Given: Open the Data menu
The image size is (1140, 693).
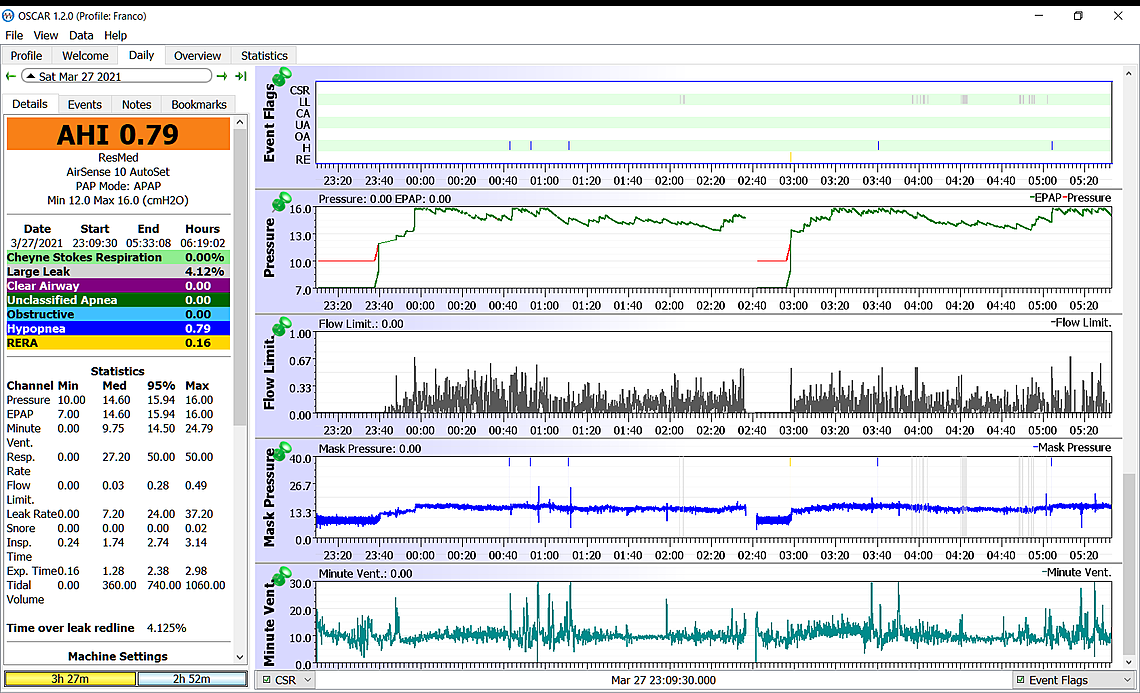Looking at the screenshot, I should [81, 35].
